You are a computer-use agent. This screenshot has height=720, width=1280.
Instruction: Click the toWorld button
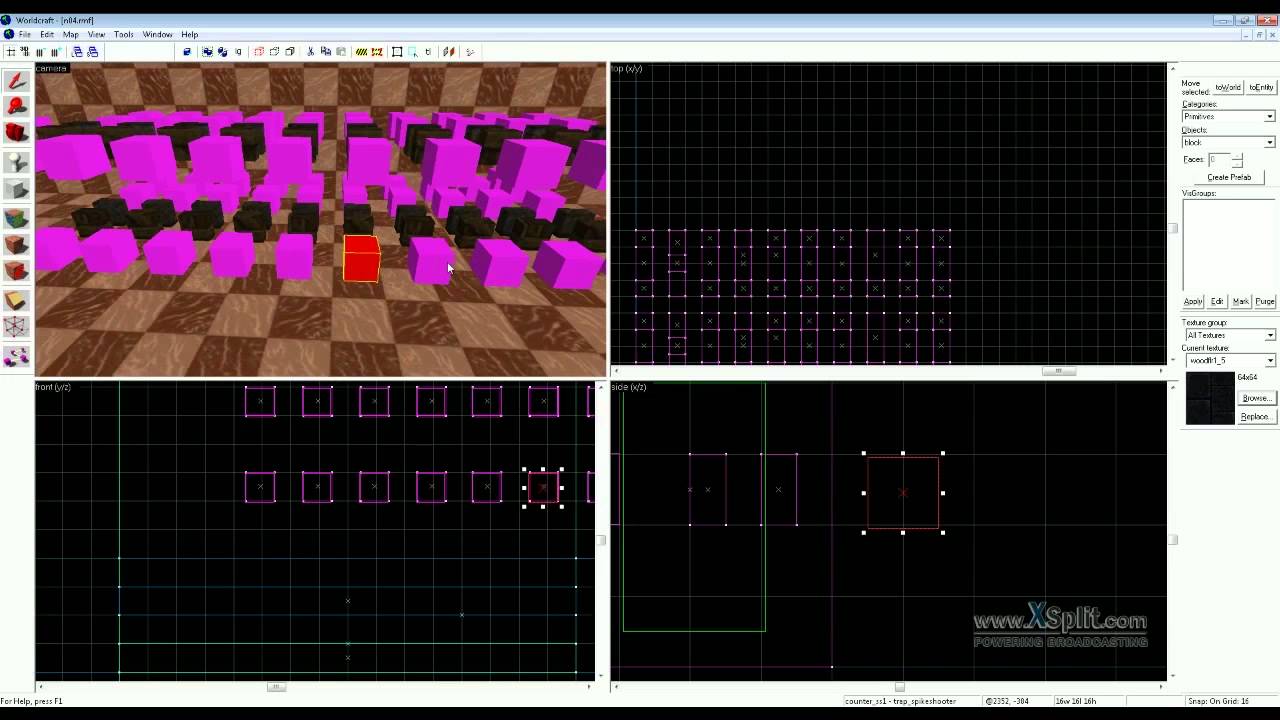pos(1228,87)
